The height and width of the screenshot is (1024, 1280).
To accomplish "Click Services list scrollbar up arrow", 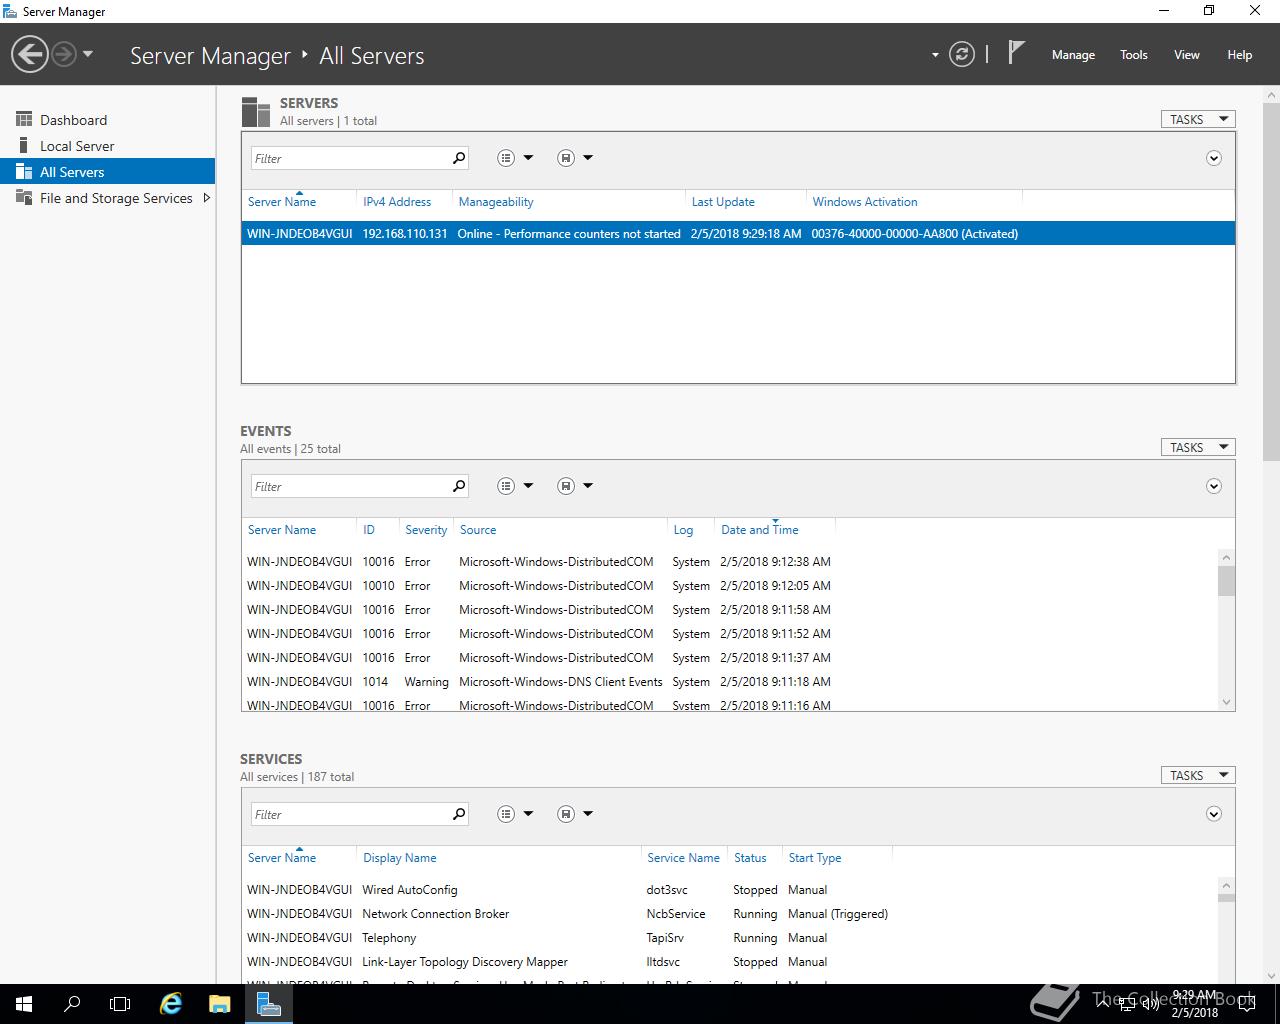I will [1226, 886].
